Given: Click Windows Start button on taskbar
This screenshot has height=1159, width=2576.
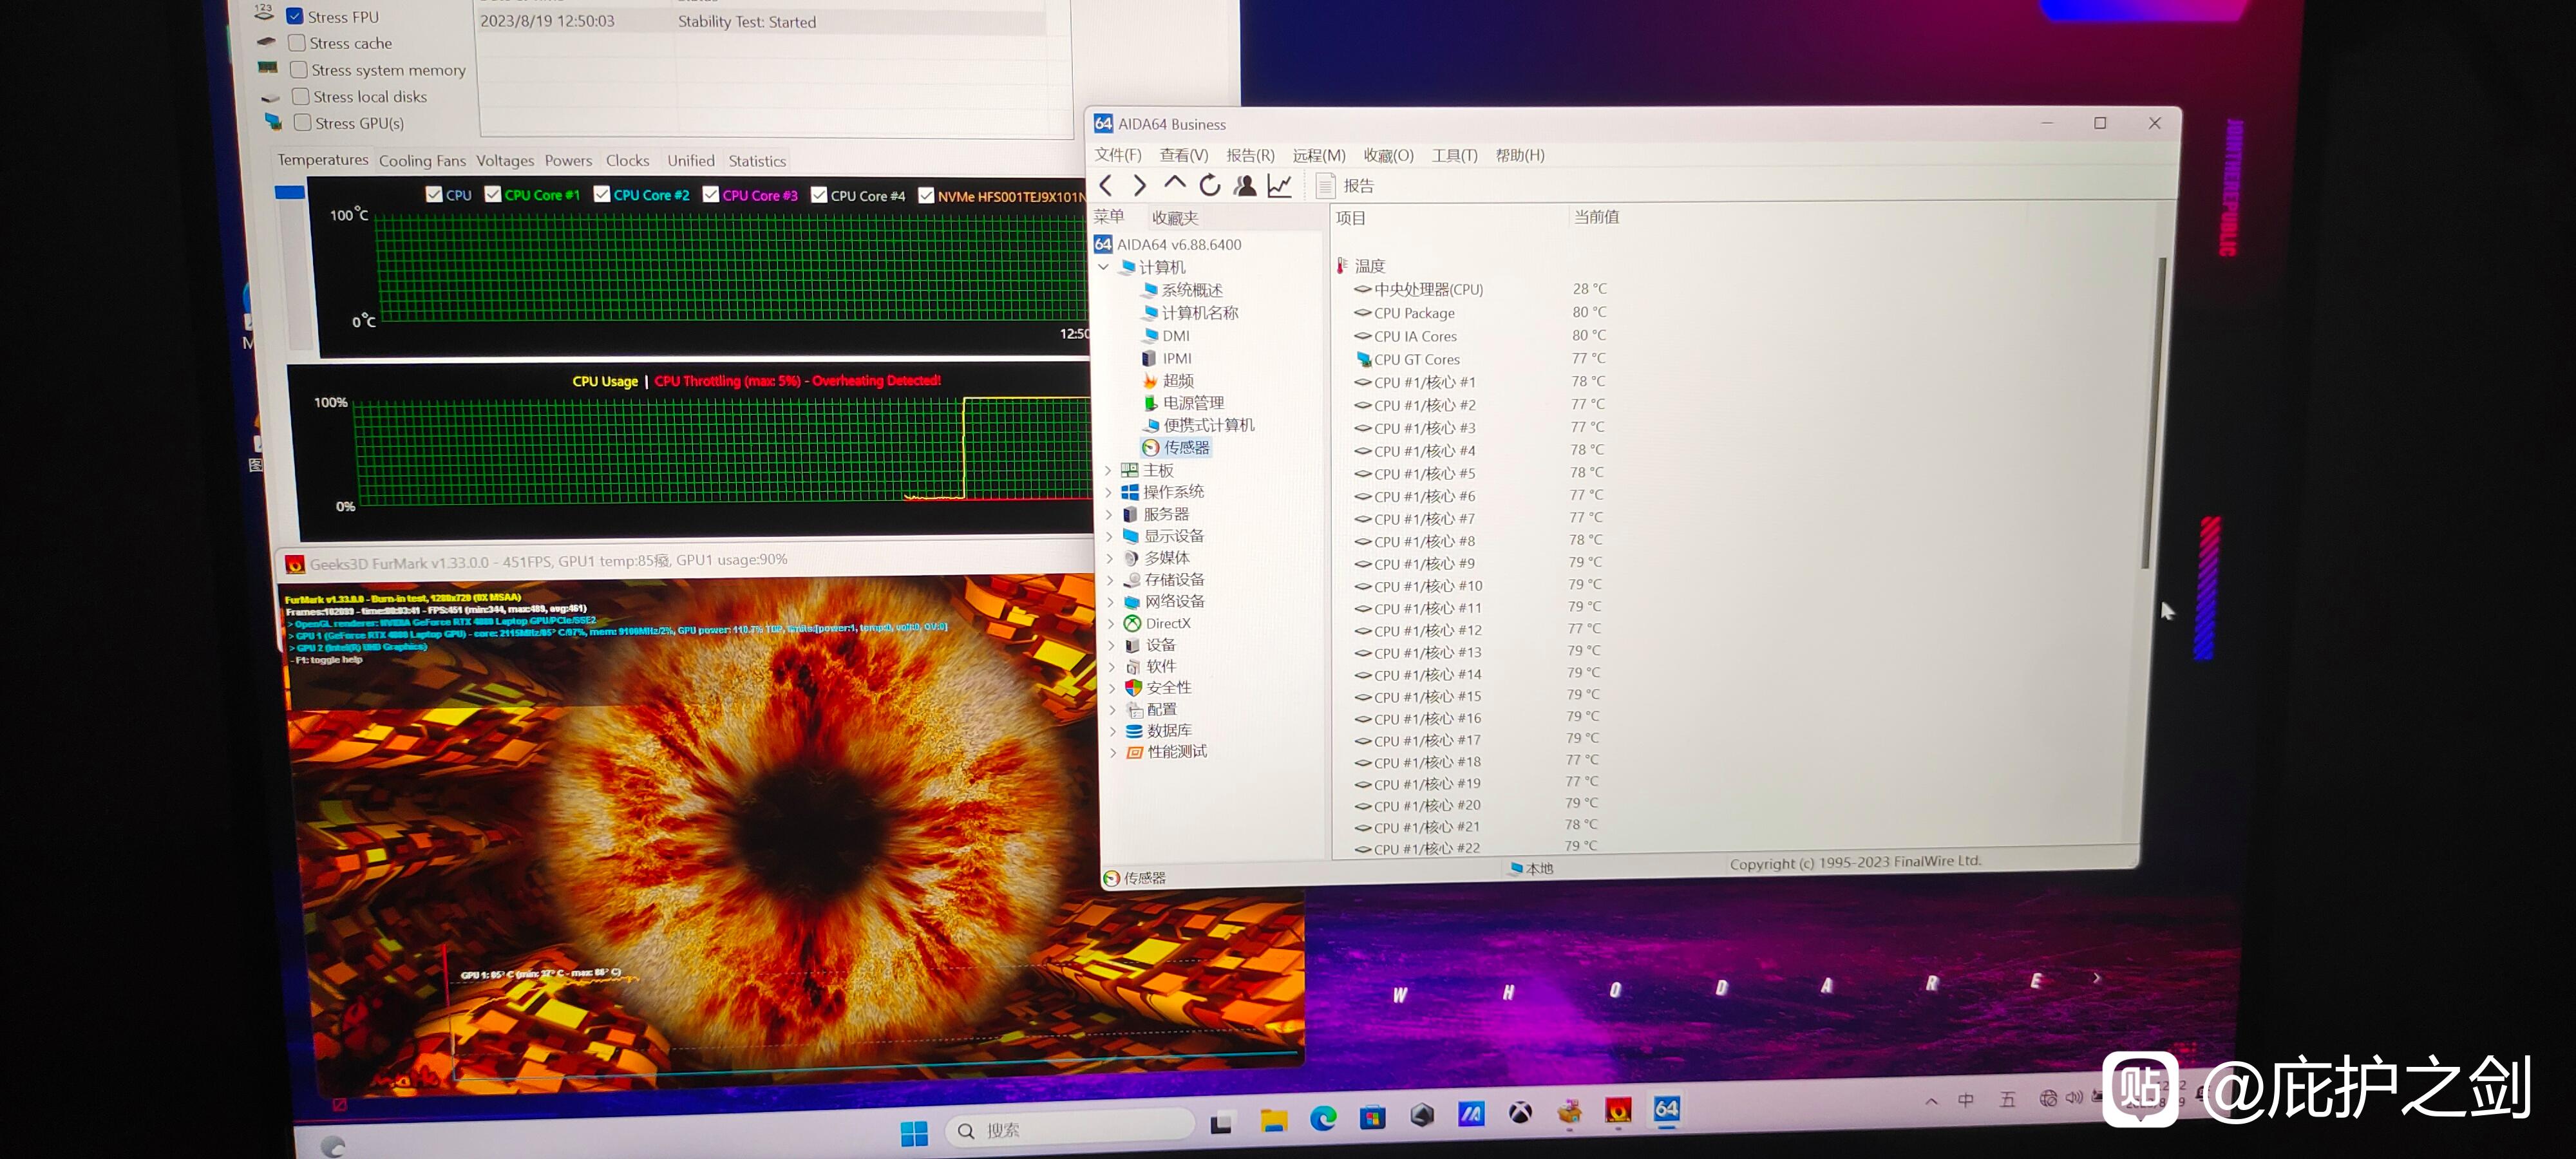Looking at the screenshot, I should pos(914,1133).
